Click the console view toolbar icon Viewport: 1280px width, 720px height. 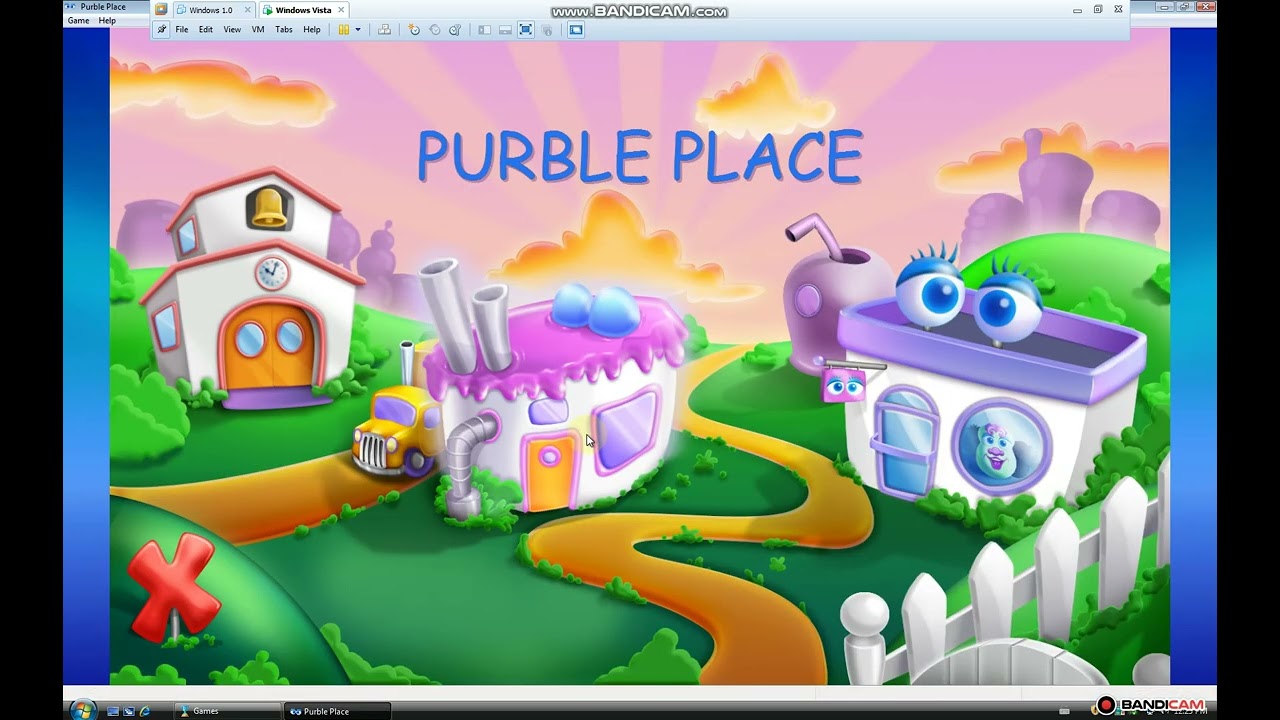click(x=576, y=30)
